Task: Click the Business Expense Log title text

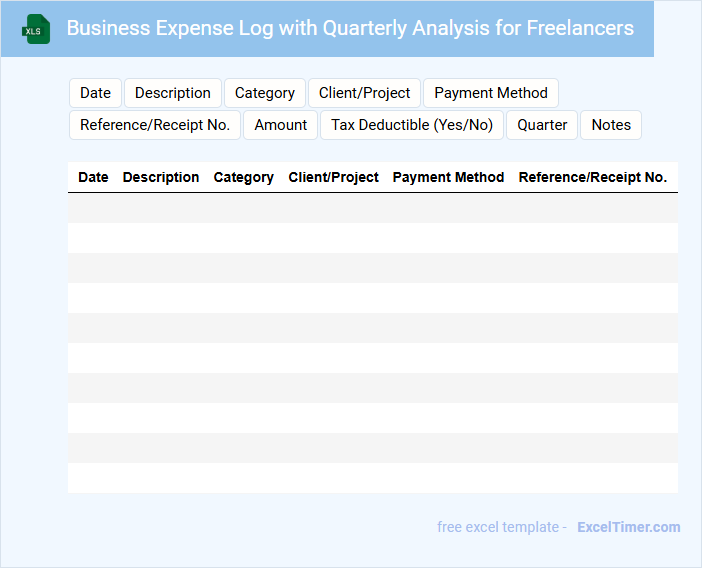Action: pyautogui.click(x=350, y=28)
